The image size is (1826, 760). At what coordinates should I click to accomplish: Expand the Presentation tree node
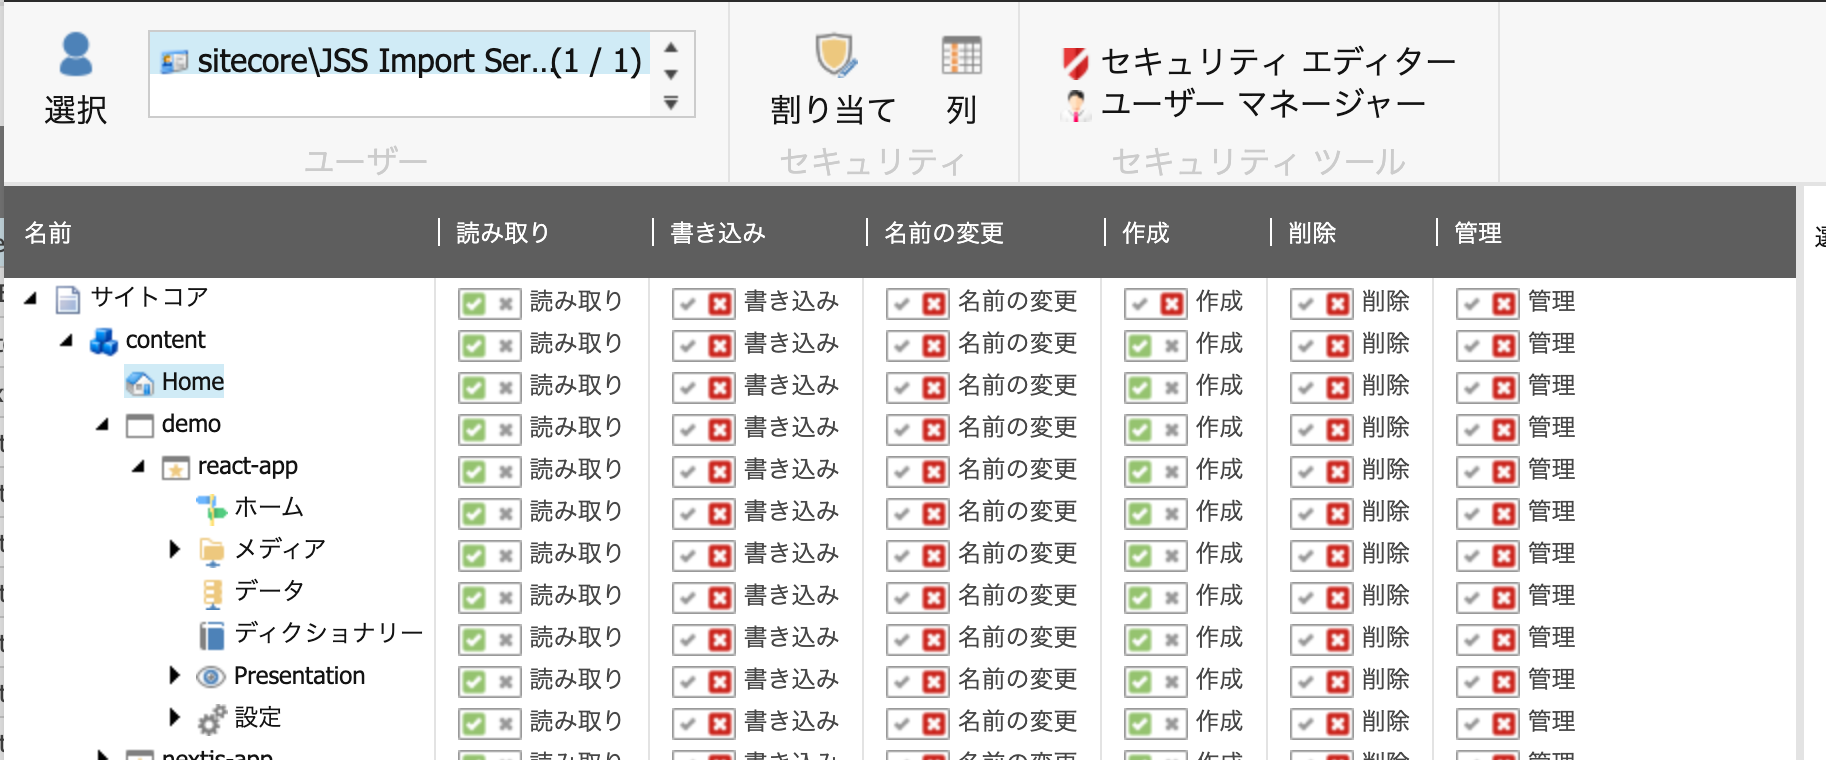coord(175,675)
